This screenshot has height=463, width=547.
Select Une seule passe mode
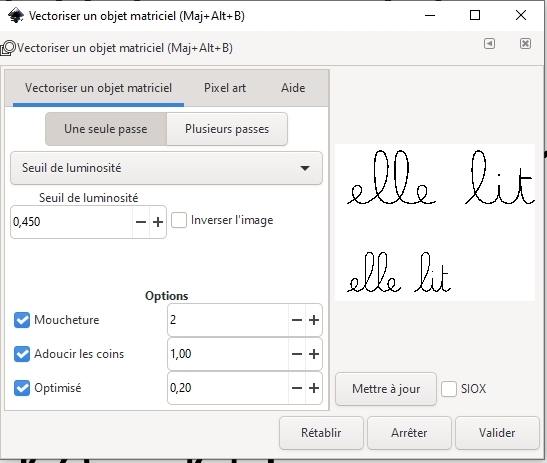point(106,129)
